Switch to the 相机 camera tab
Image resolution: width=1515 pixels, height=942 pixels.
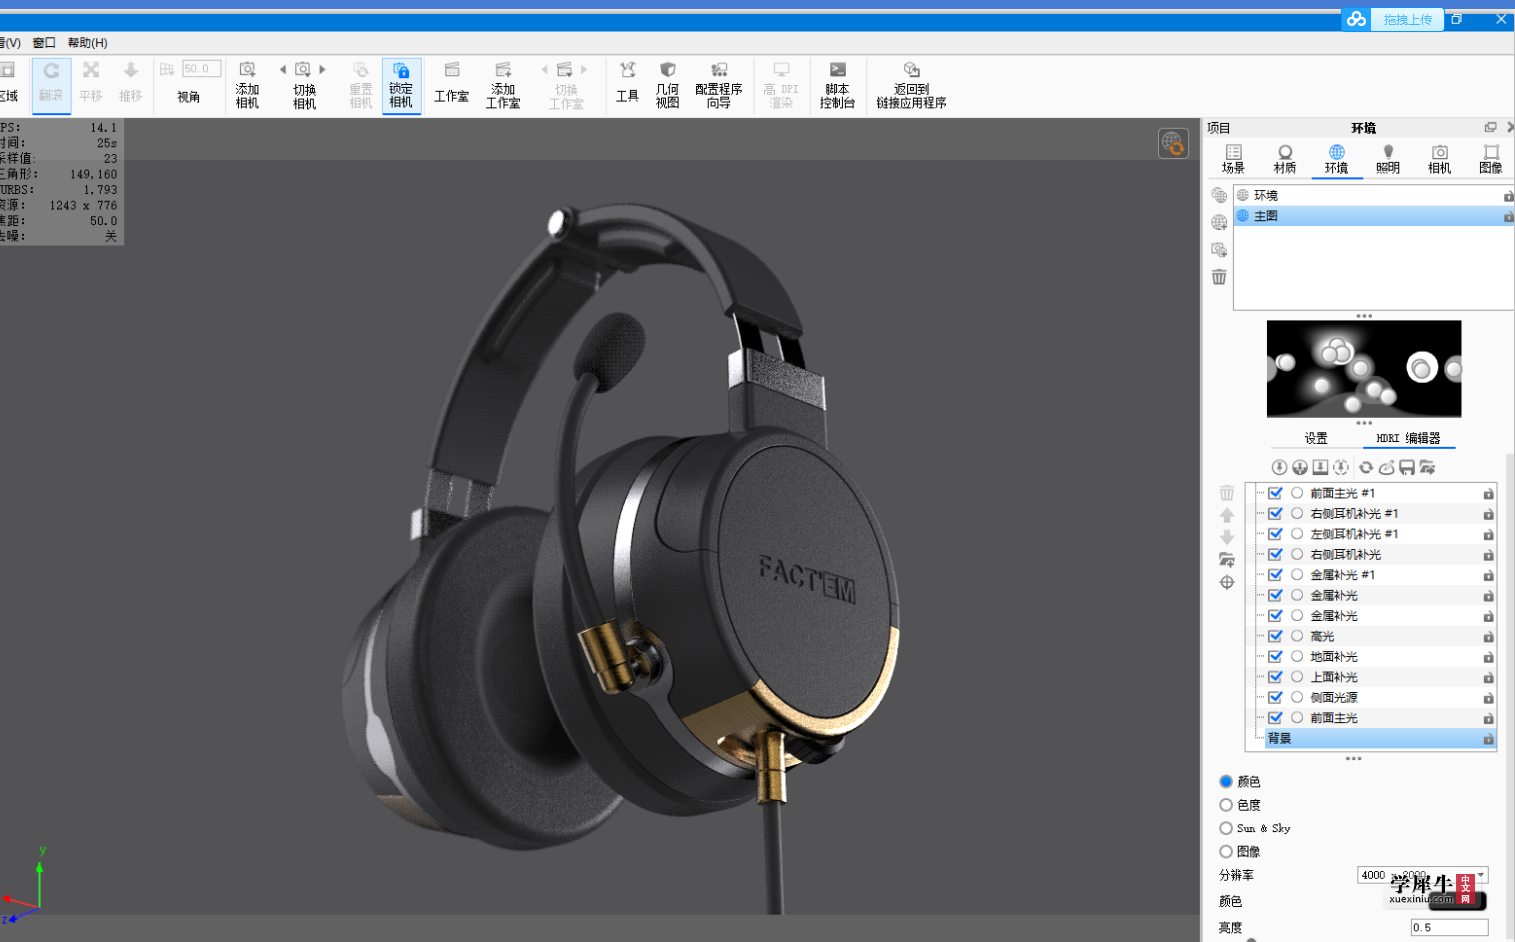(1439, 160)
